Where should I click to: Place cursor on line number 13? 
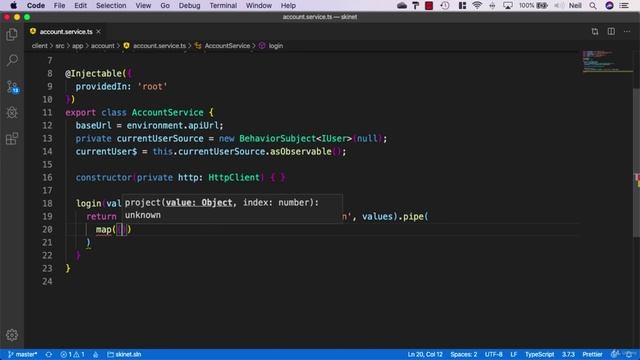[47, 138]
